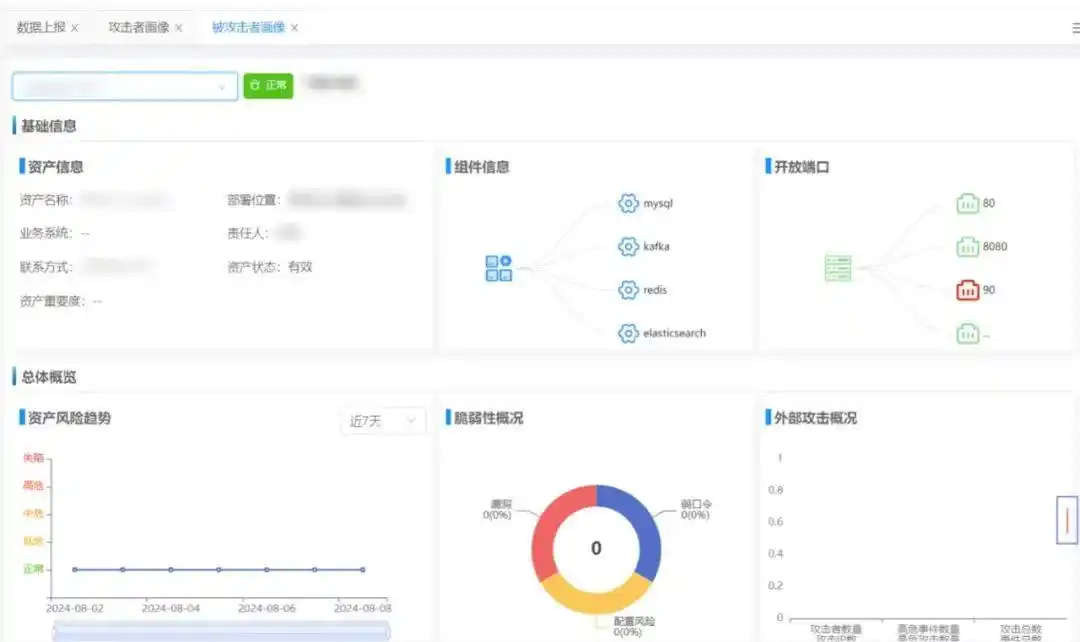1080x642 pixels.
Task: Click the refresh icon inside the 正常 button
Action: click(255, 86)
